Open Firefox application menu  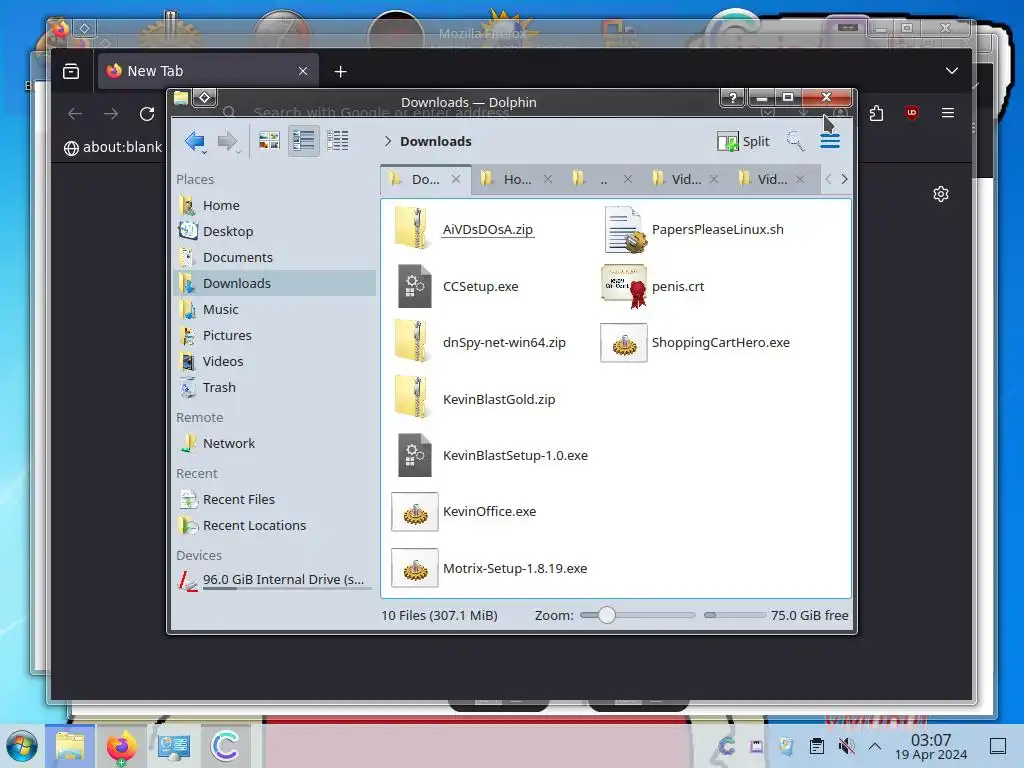pyautogui.click(x=948, y=113)
